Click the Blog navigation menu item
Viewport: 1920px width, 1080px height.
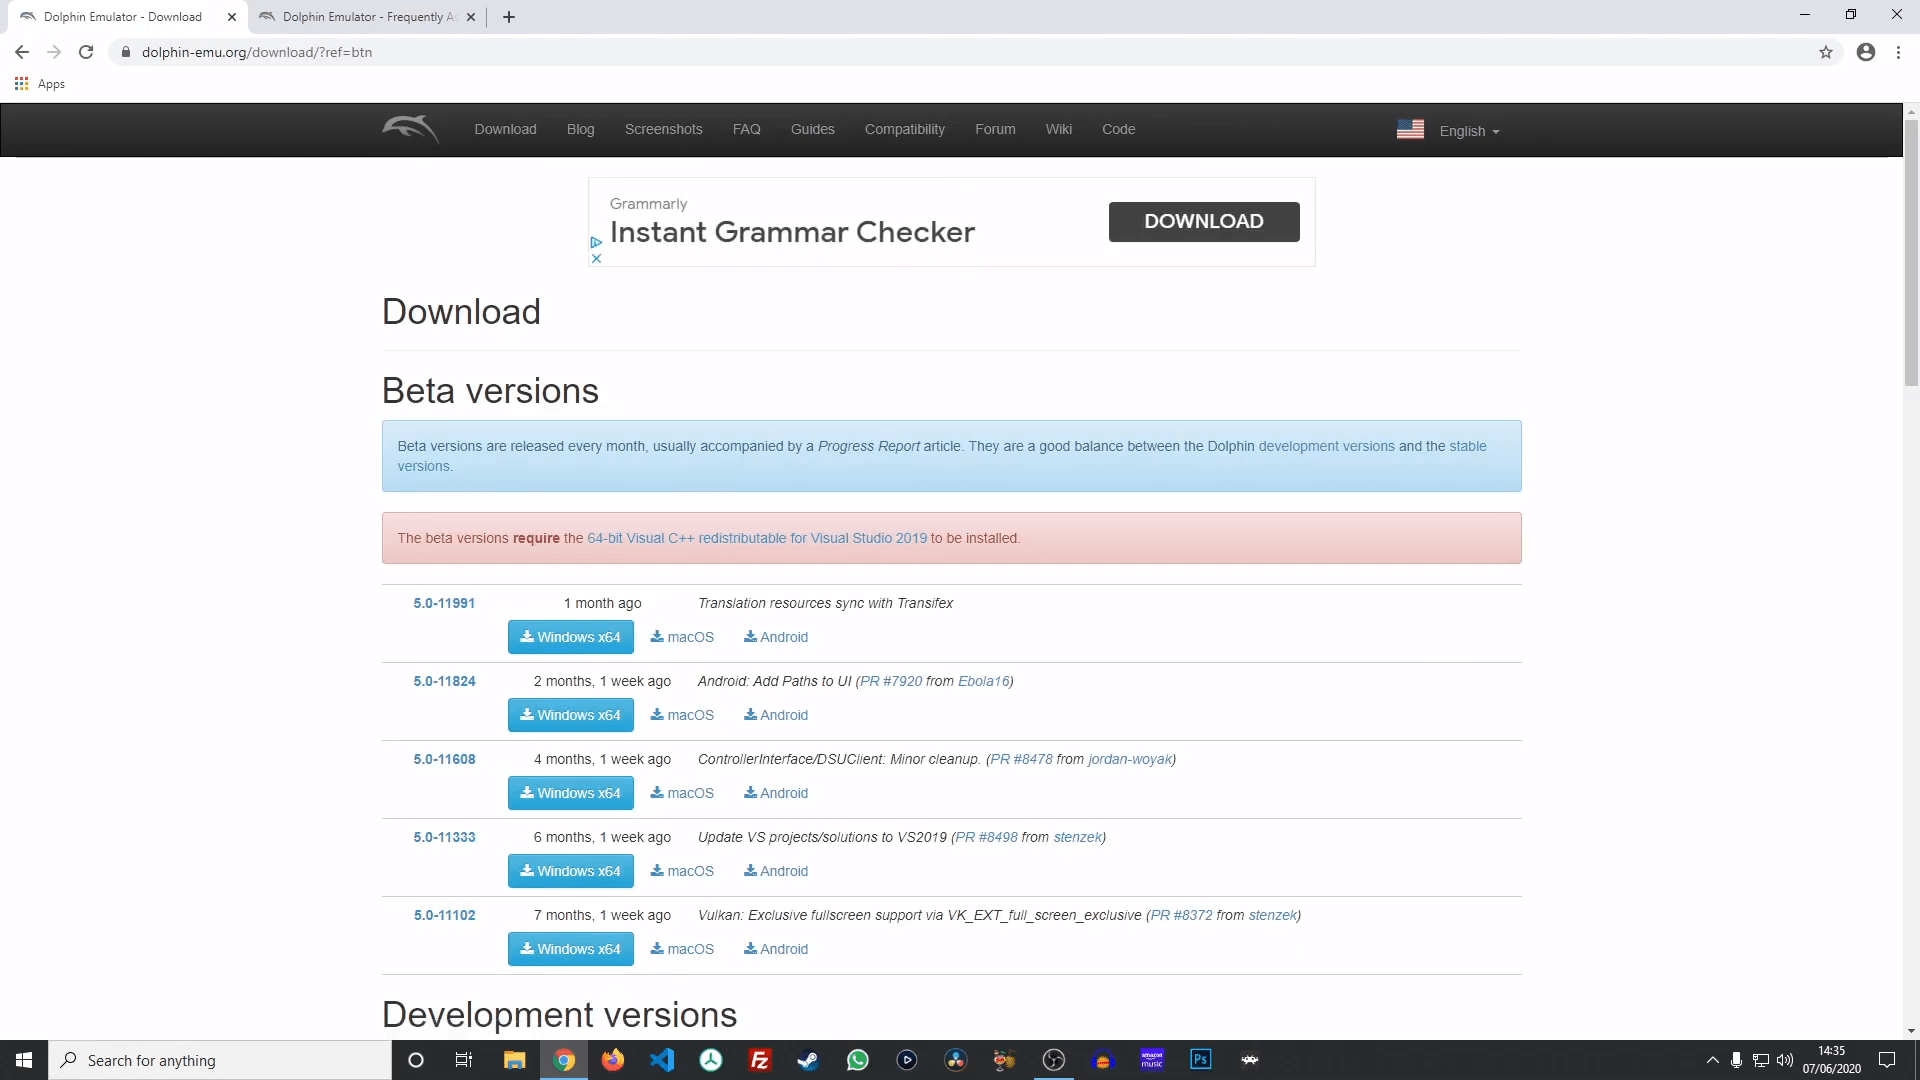[580, 128]
